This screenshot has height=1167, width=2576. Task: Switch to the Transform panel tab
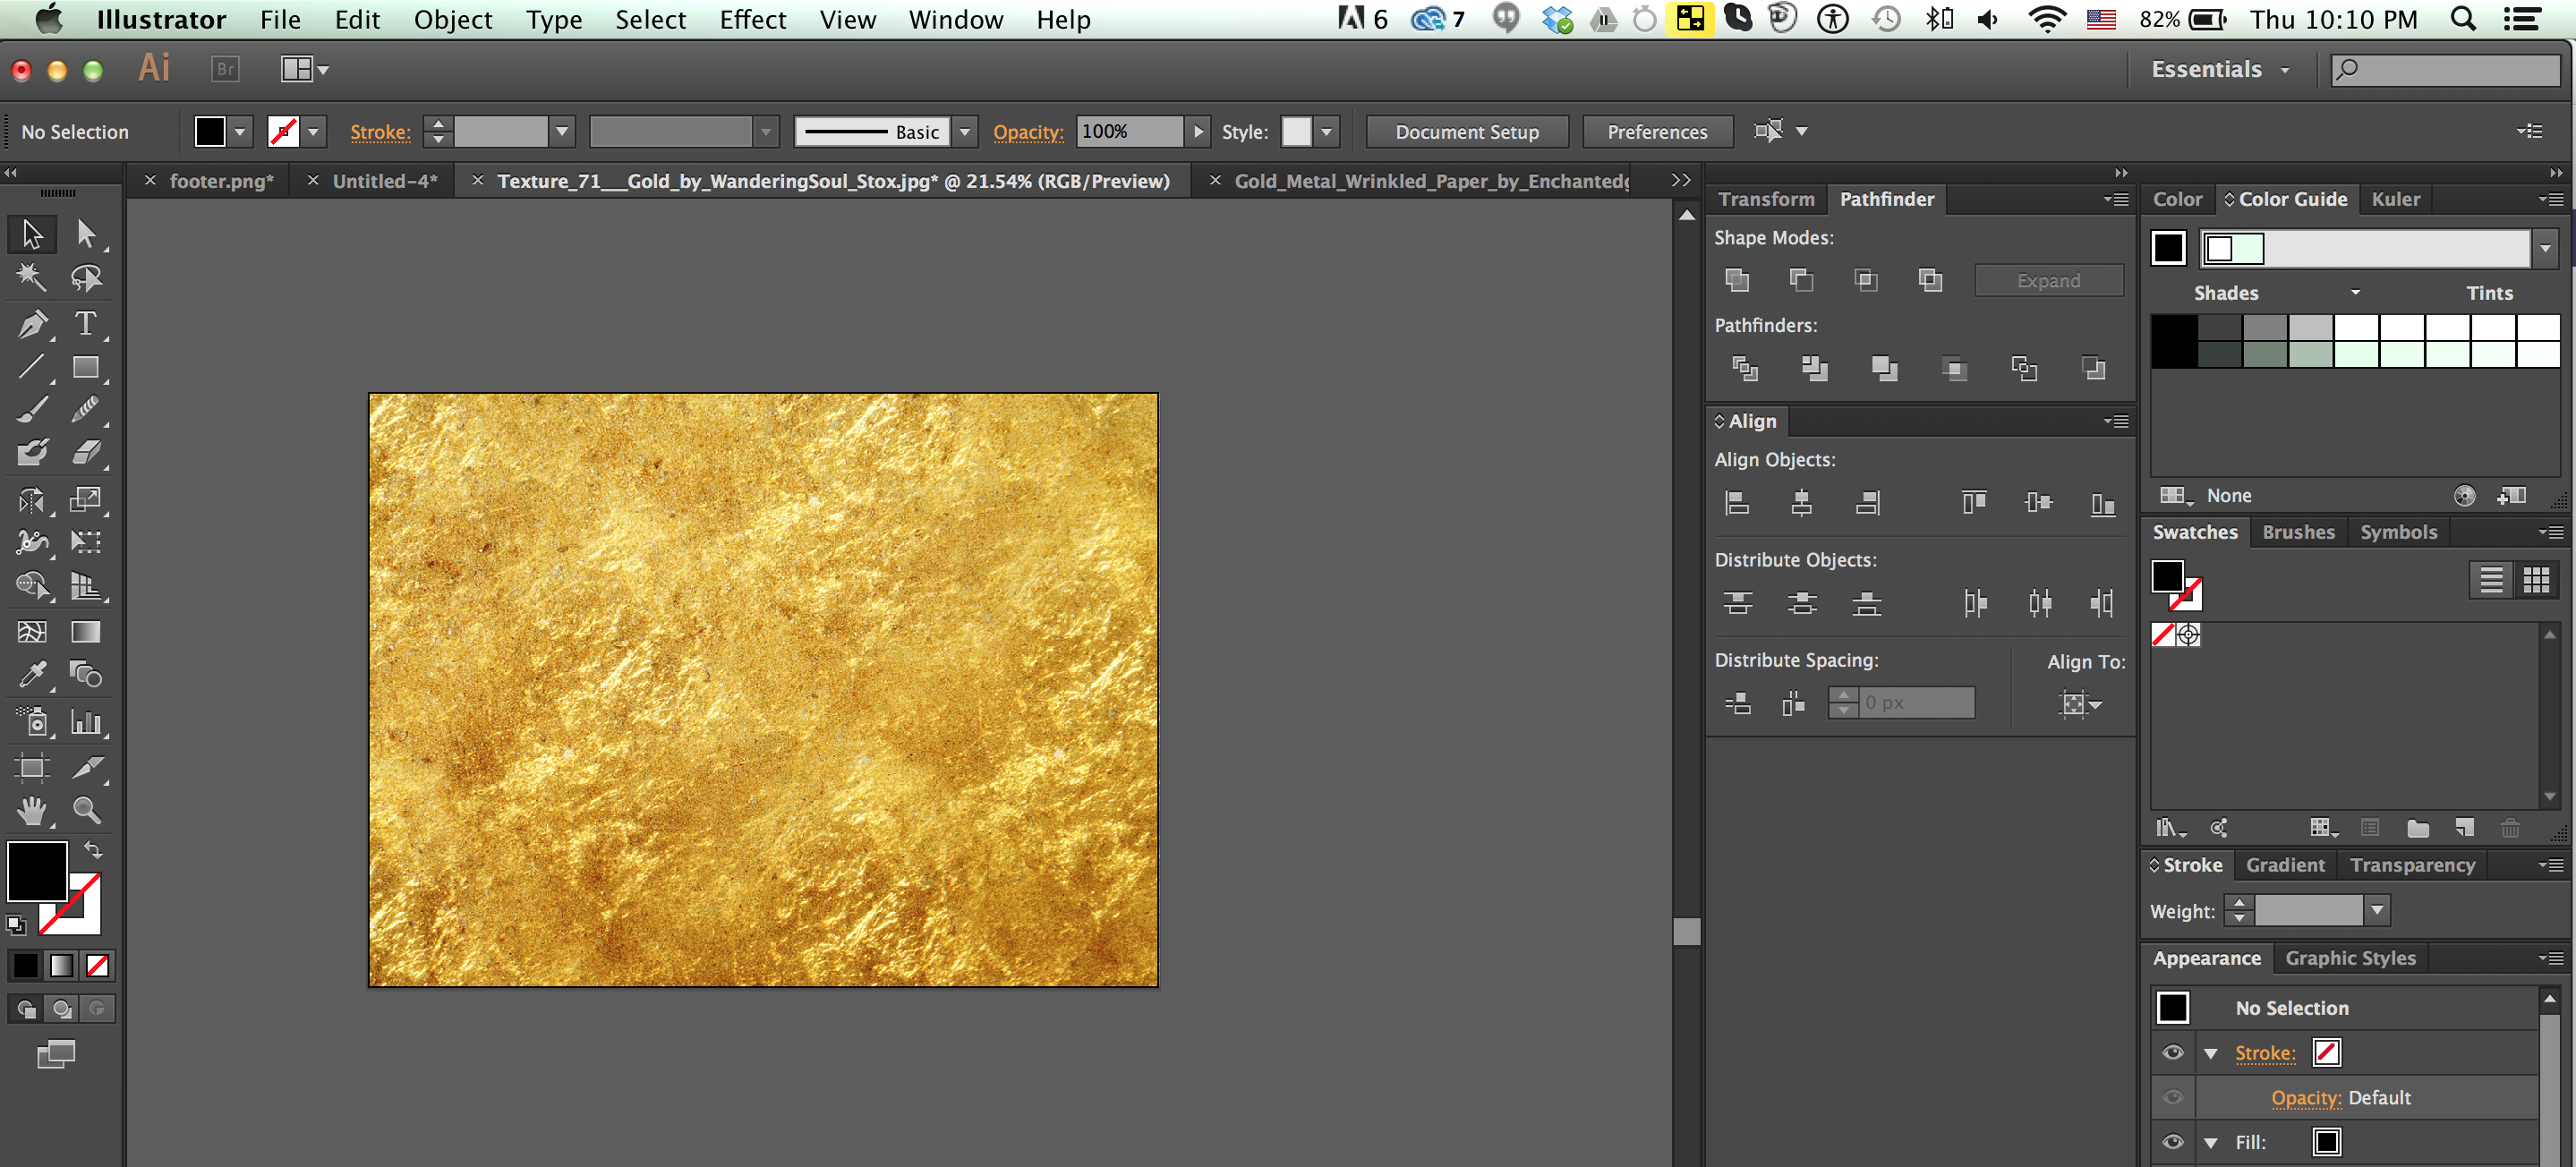pos(1766,199)
